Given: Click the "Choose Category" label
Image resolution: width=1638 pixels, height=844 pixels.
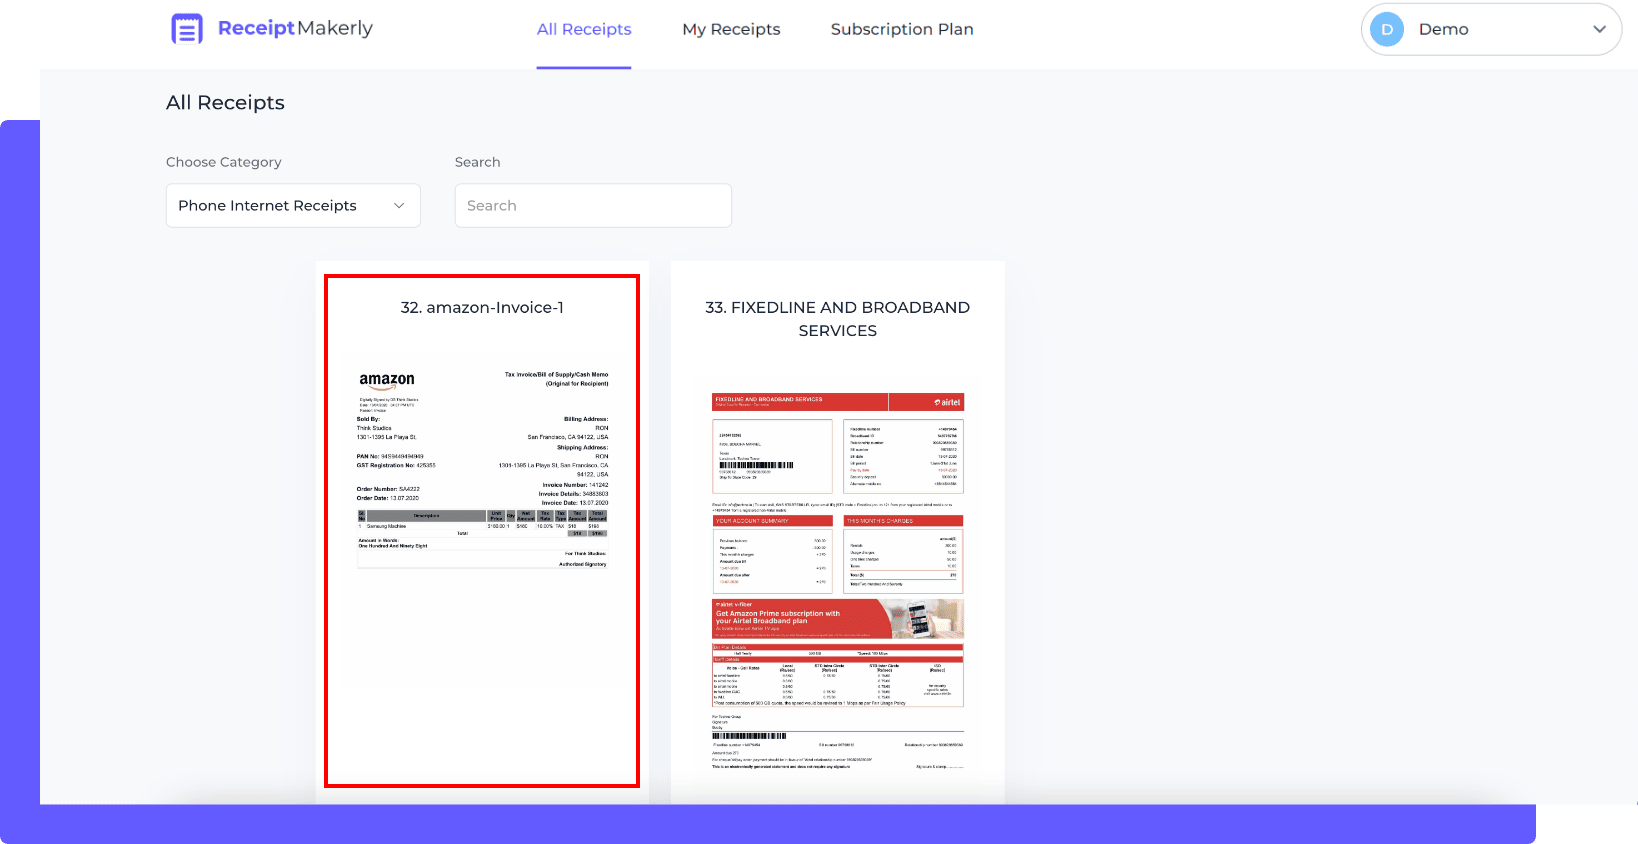Looking at the screenshot, I should pos(224,162).
